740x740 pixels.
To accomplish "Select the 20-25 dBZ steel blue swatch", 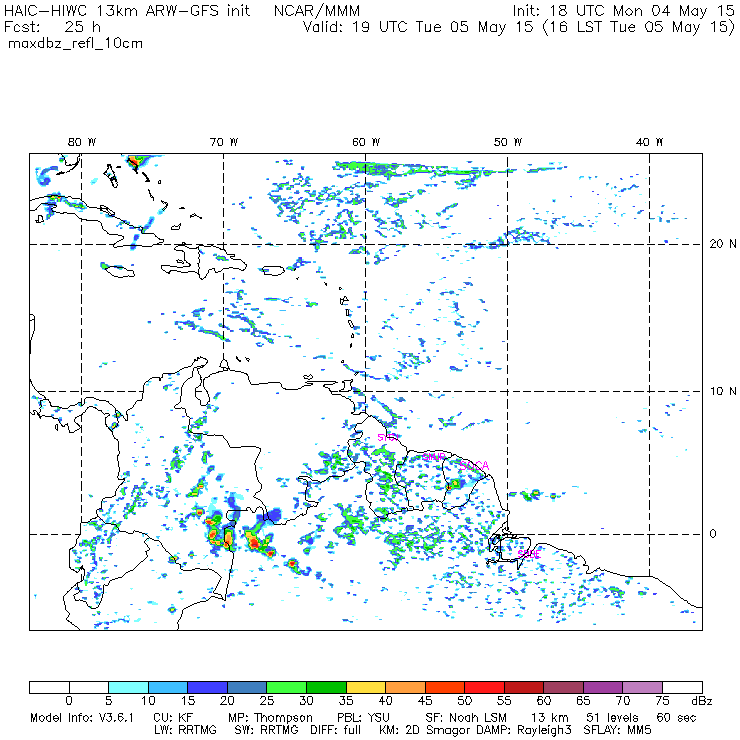I will pyautogui.click(x=247, y=687).
